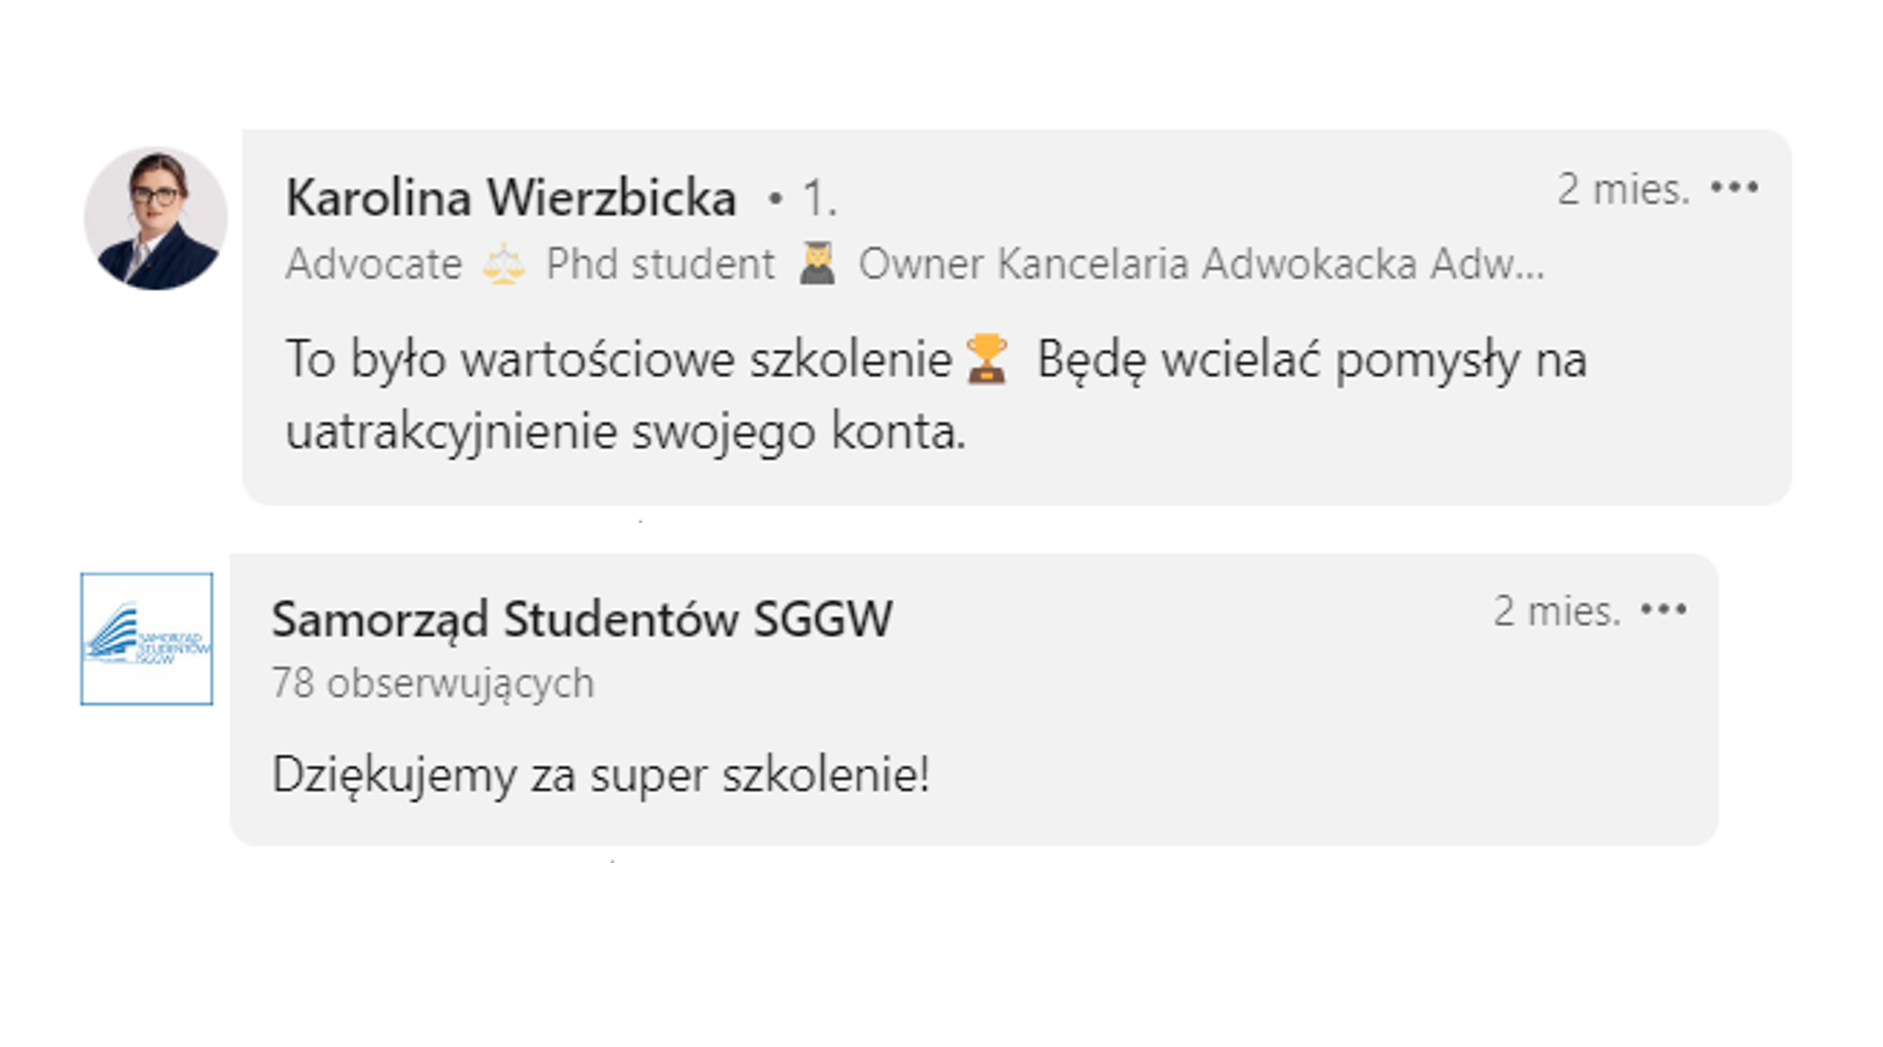
Task: Click the scales emoji after Advocate
Action: 504,265
